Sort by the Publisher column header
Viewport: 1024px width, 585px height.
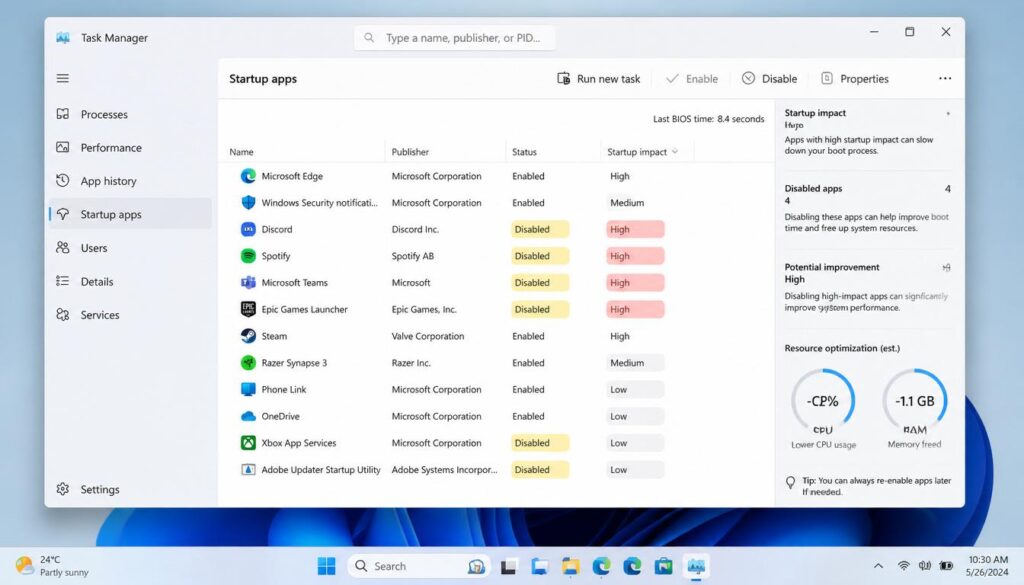coord(410,151)
